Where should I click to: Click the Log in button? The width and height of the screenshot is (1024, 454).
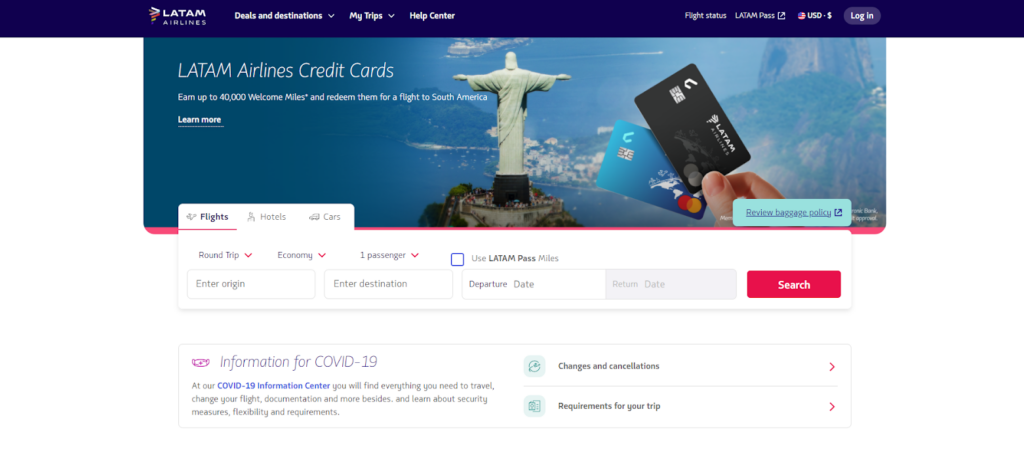coord(862,16)
